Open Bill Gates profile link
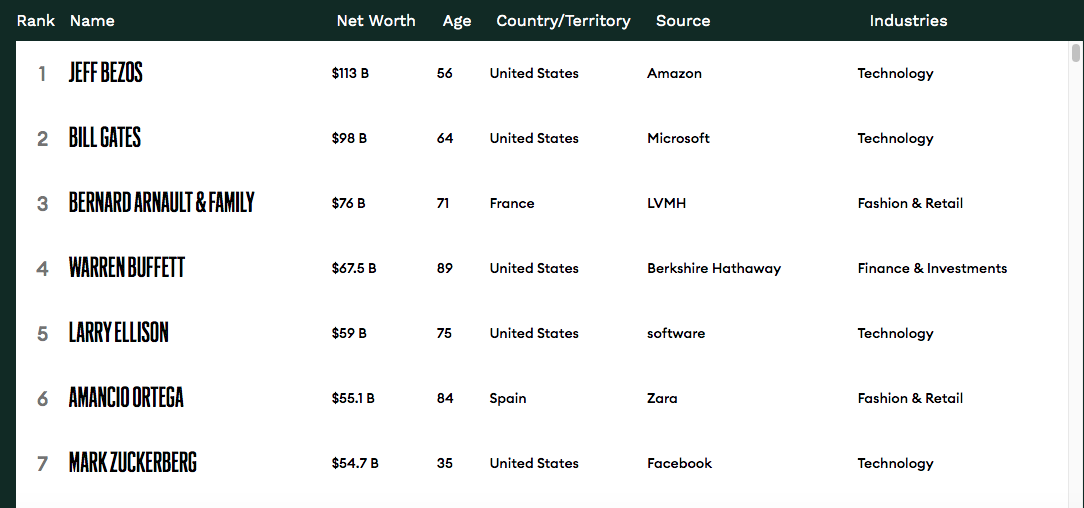Screen dimensions: 1084x508 point(105,138)
